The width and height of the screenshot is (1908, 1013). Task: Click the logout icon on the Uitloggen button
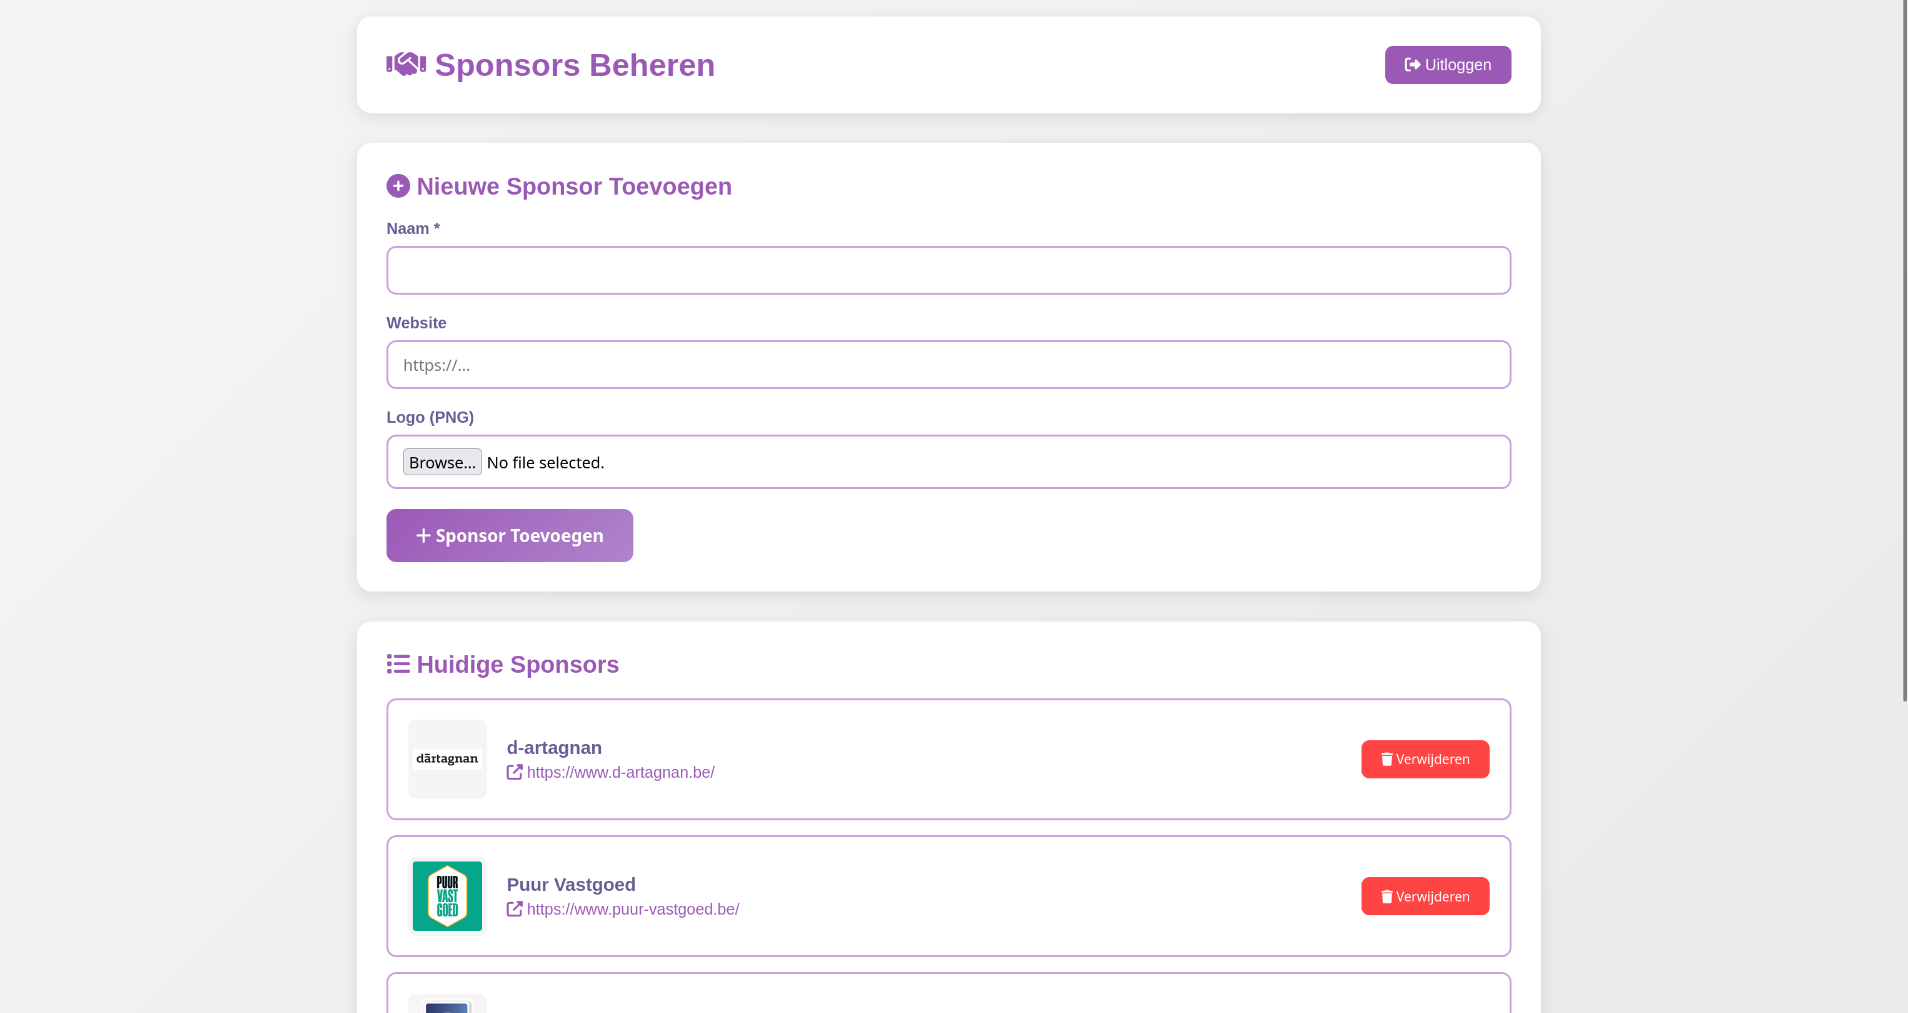pos(1411,64)
